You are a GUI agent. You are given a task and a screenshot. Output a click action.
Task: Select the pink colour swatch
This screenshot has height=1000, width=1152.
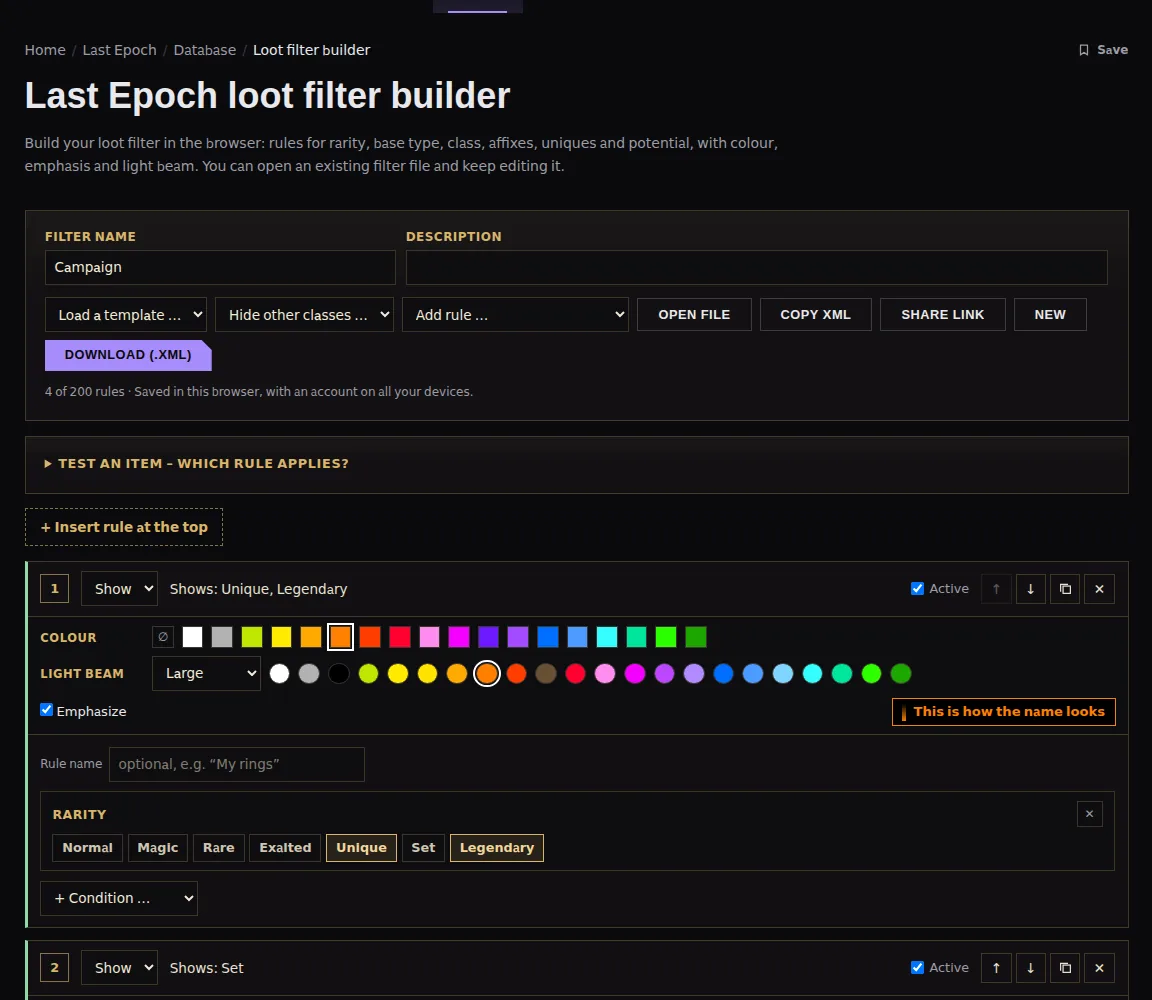tap(429, 636)
